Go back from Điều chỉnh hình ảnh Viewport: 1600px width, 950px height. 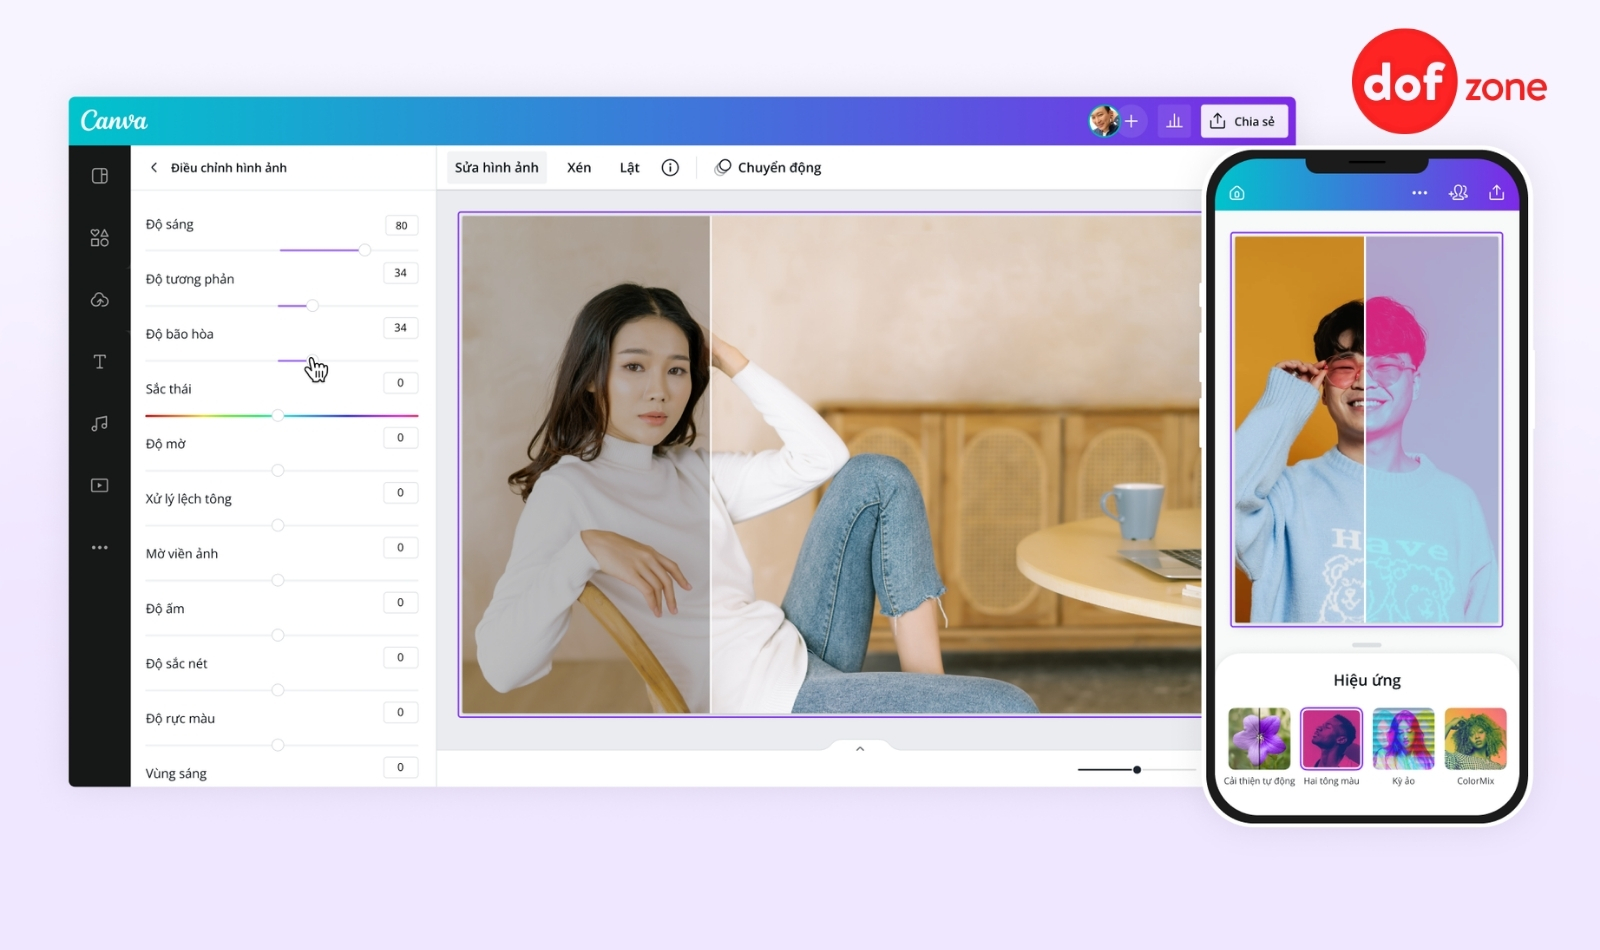pos(154,168)
